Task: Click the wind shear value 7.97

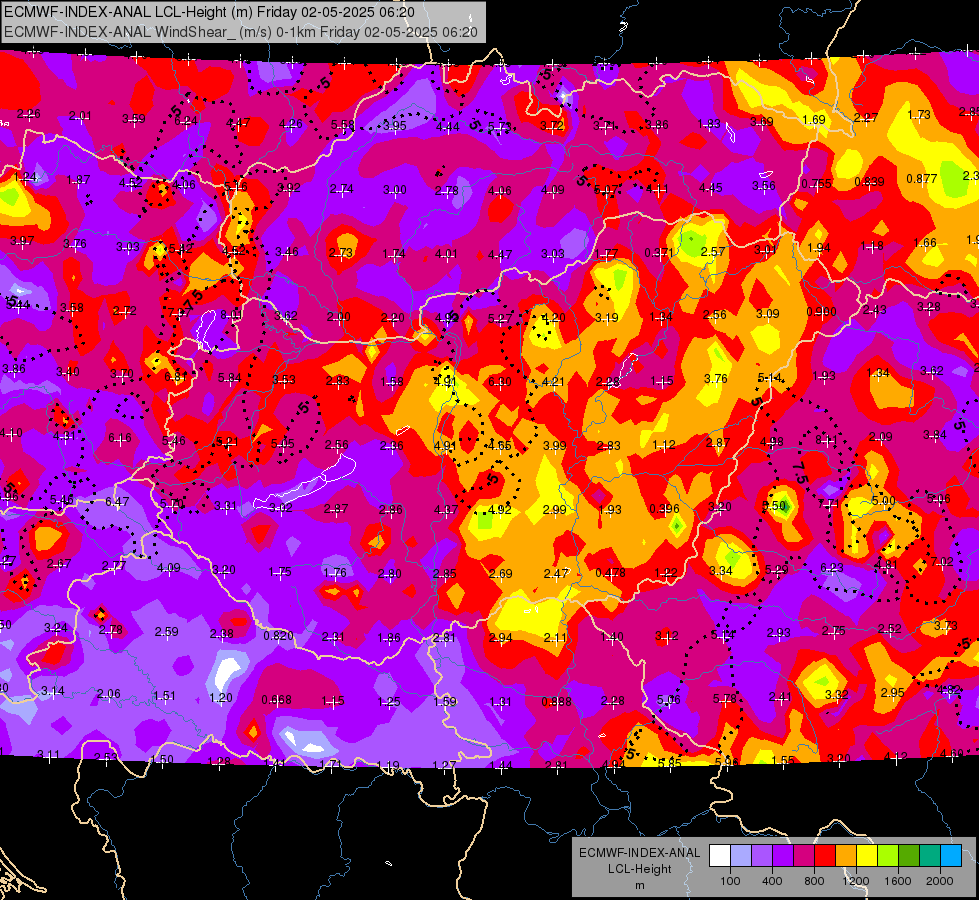Action: point(179,312)
